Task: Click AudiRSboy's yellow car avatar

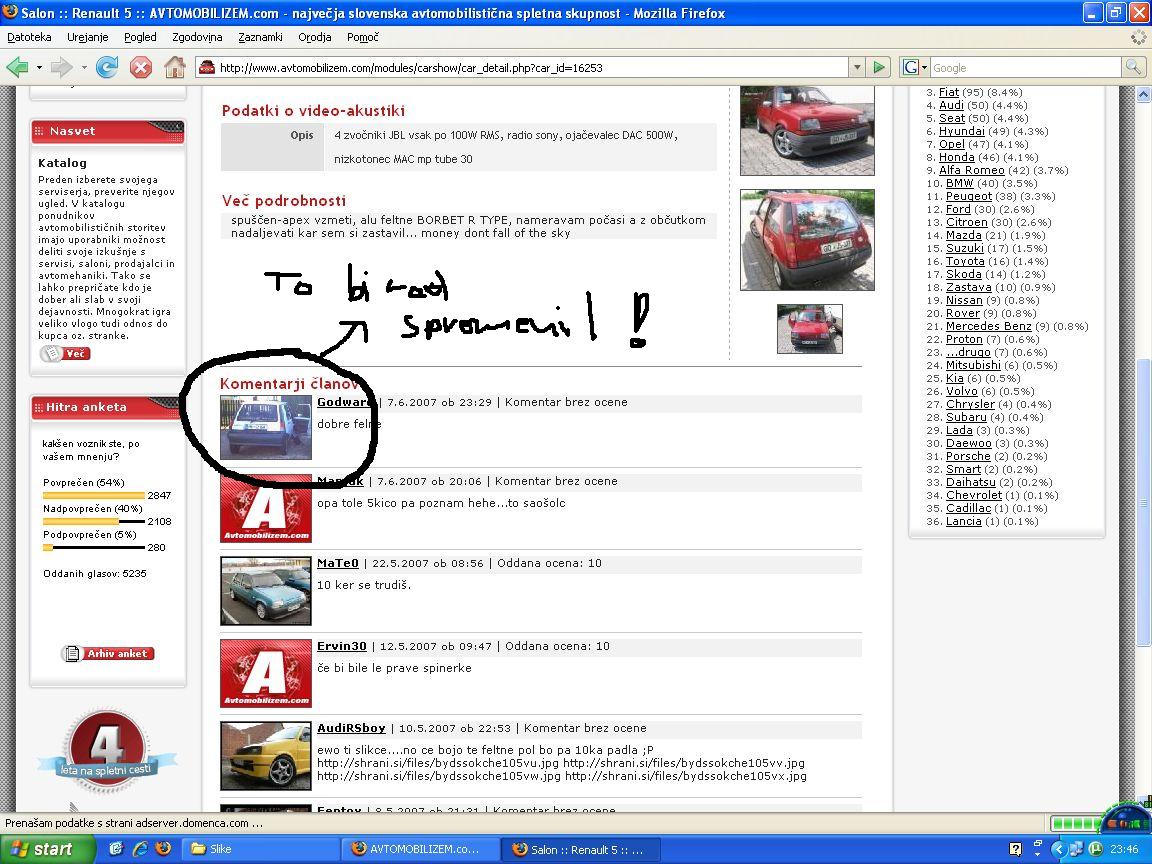Action: pyautogui.click(x=266, y=756)
